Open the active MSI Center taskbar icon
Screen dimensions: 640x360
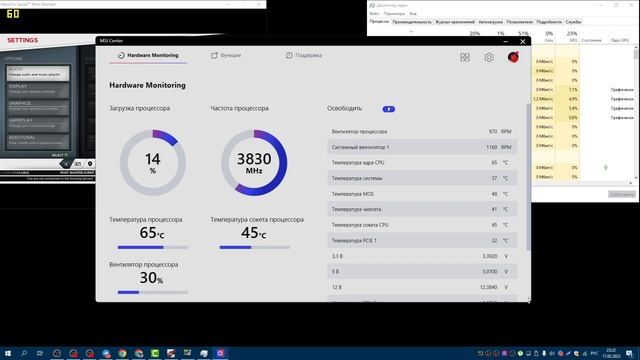pyautogui.click(x=220, y=353)
